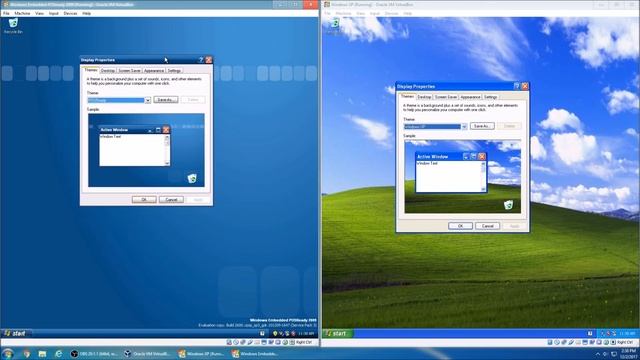The image size is (640, 360).
Task: Click help question mark in POSReady dialog title
Action: click(201, 60)
